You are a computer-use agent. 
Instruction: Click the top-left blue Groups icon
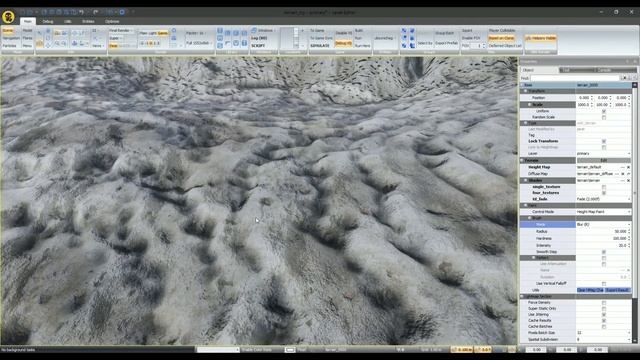click(404, 31)
